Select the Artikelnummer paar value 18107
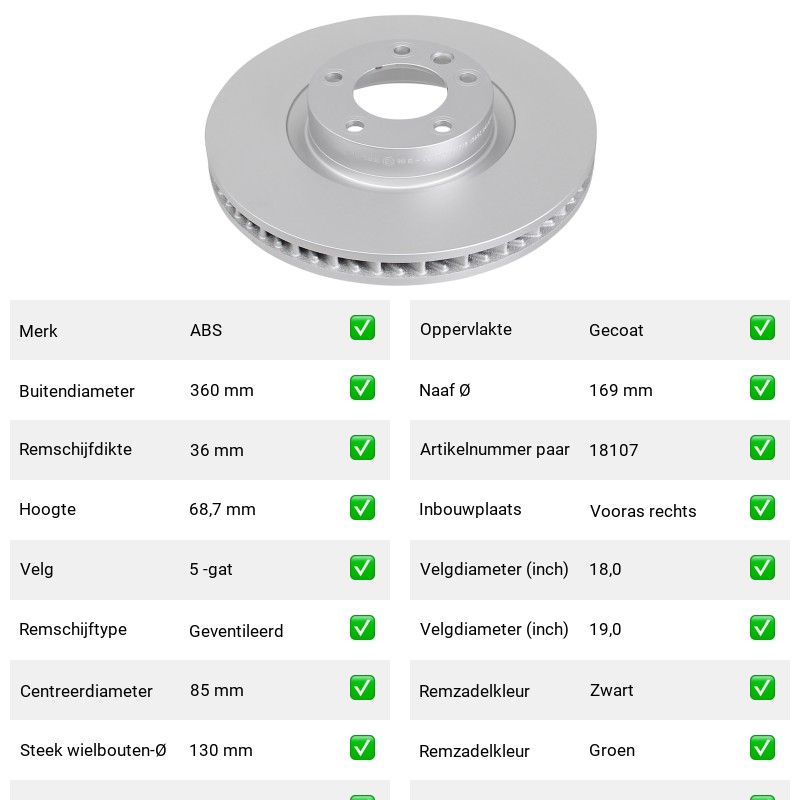Image resolution: width=800 pixels, height=800 pixels. [613, 450]
